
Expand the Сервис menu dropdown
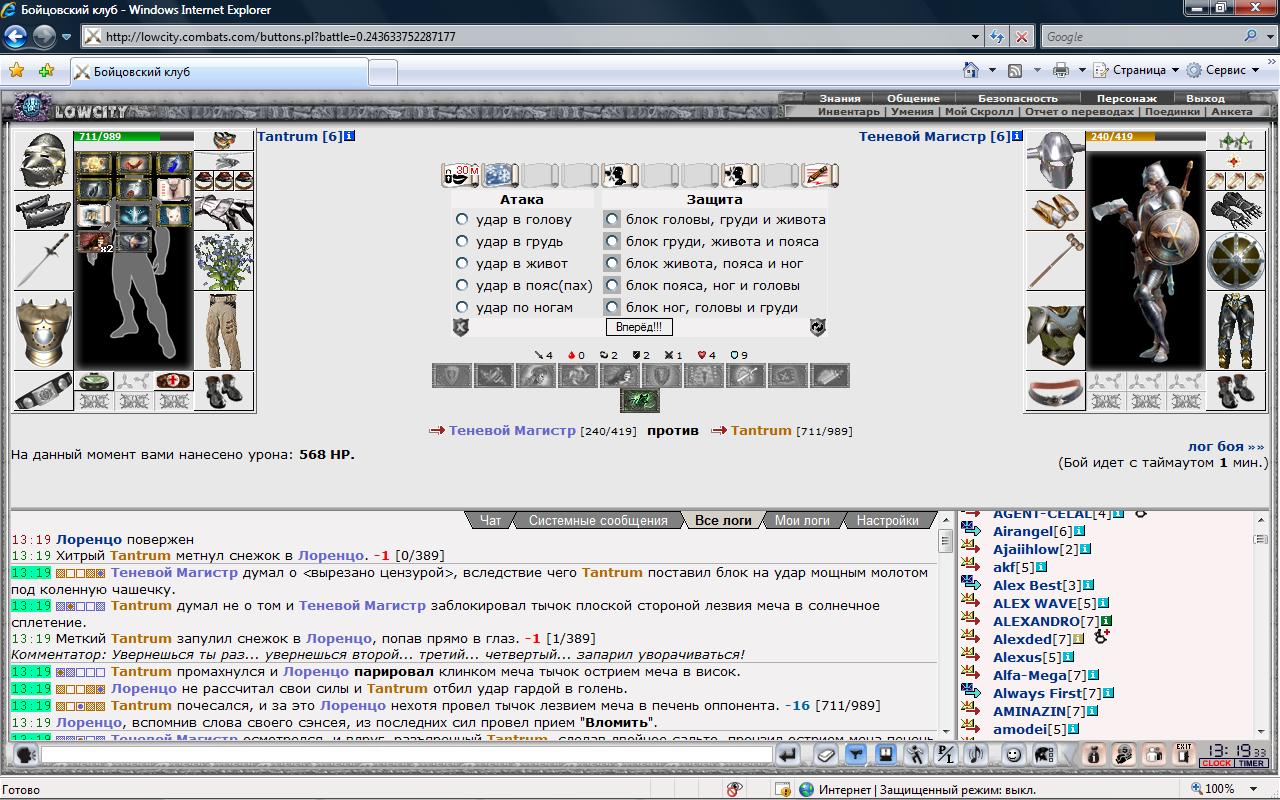[1255, 70]
